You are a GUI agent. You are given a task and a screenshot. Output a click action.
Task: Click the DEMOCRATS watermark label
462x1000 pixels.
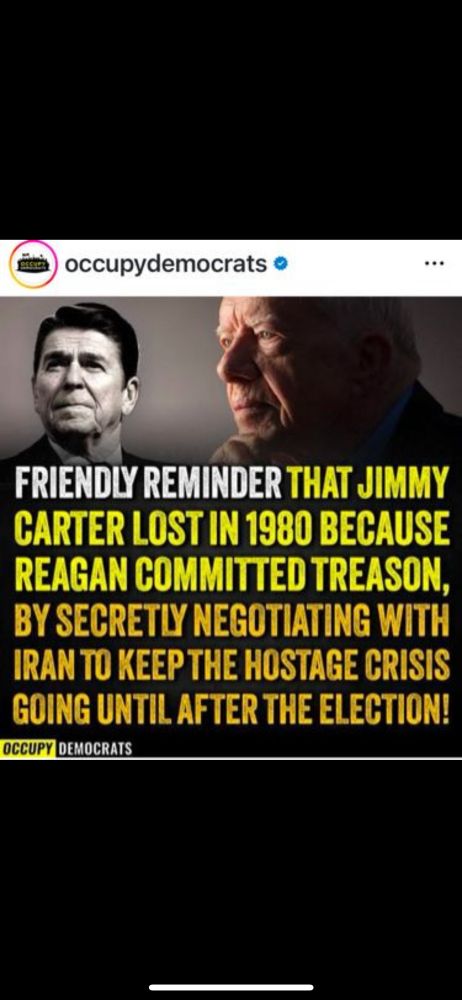(x=94, y=748)
